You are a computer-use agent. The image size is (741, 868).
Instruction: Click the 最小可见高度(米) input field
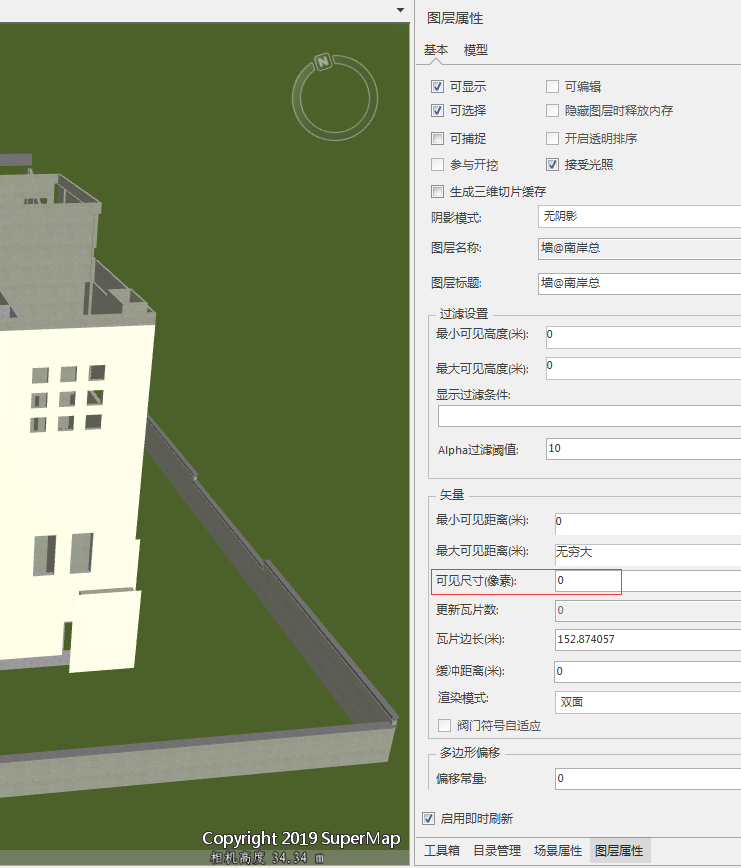[x=643, y=337]
